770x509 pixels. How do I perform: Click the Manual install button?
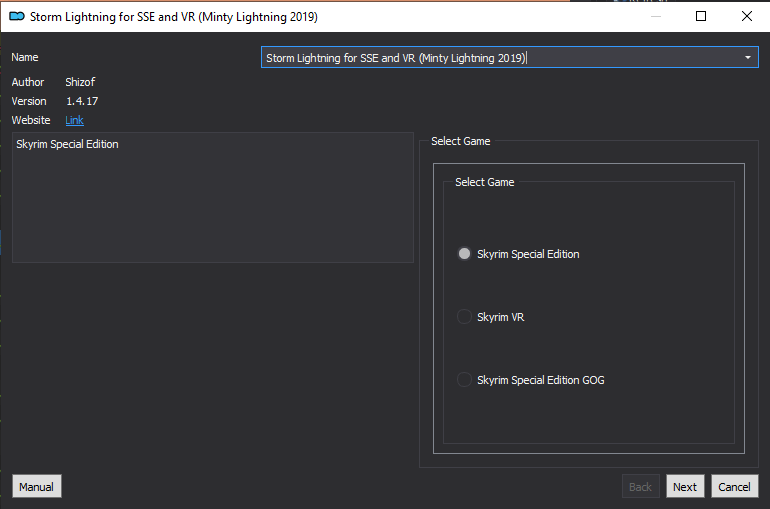click(37, 486)
